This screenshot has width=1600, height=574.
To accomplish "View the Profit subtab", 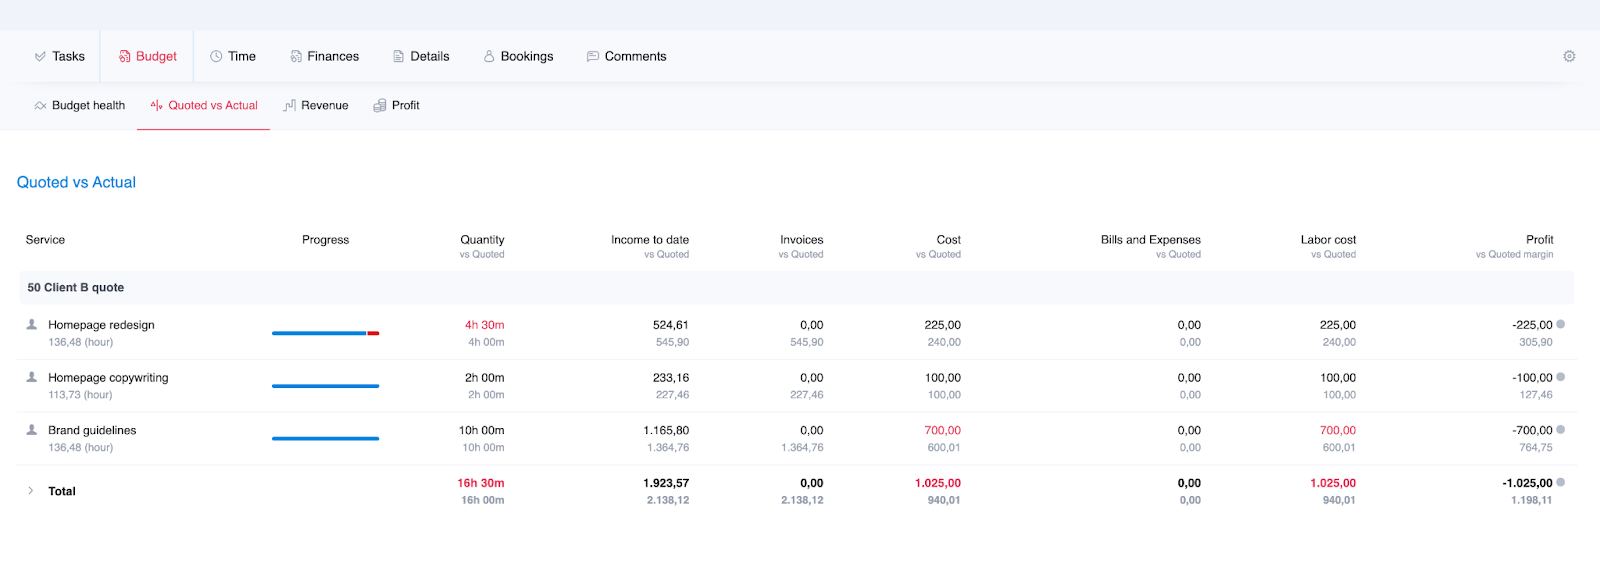I will click(x=396, y=105).
